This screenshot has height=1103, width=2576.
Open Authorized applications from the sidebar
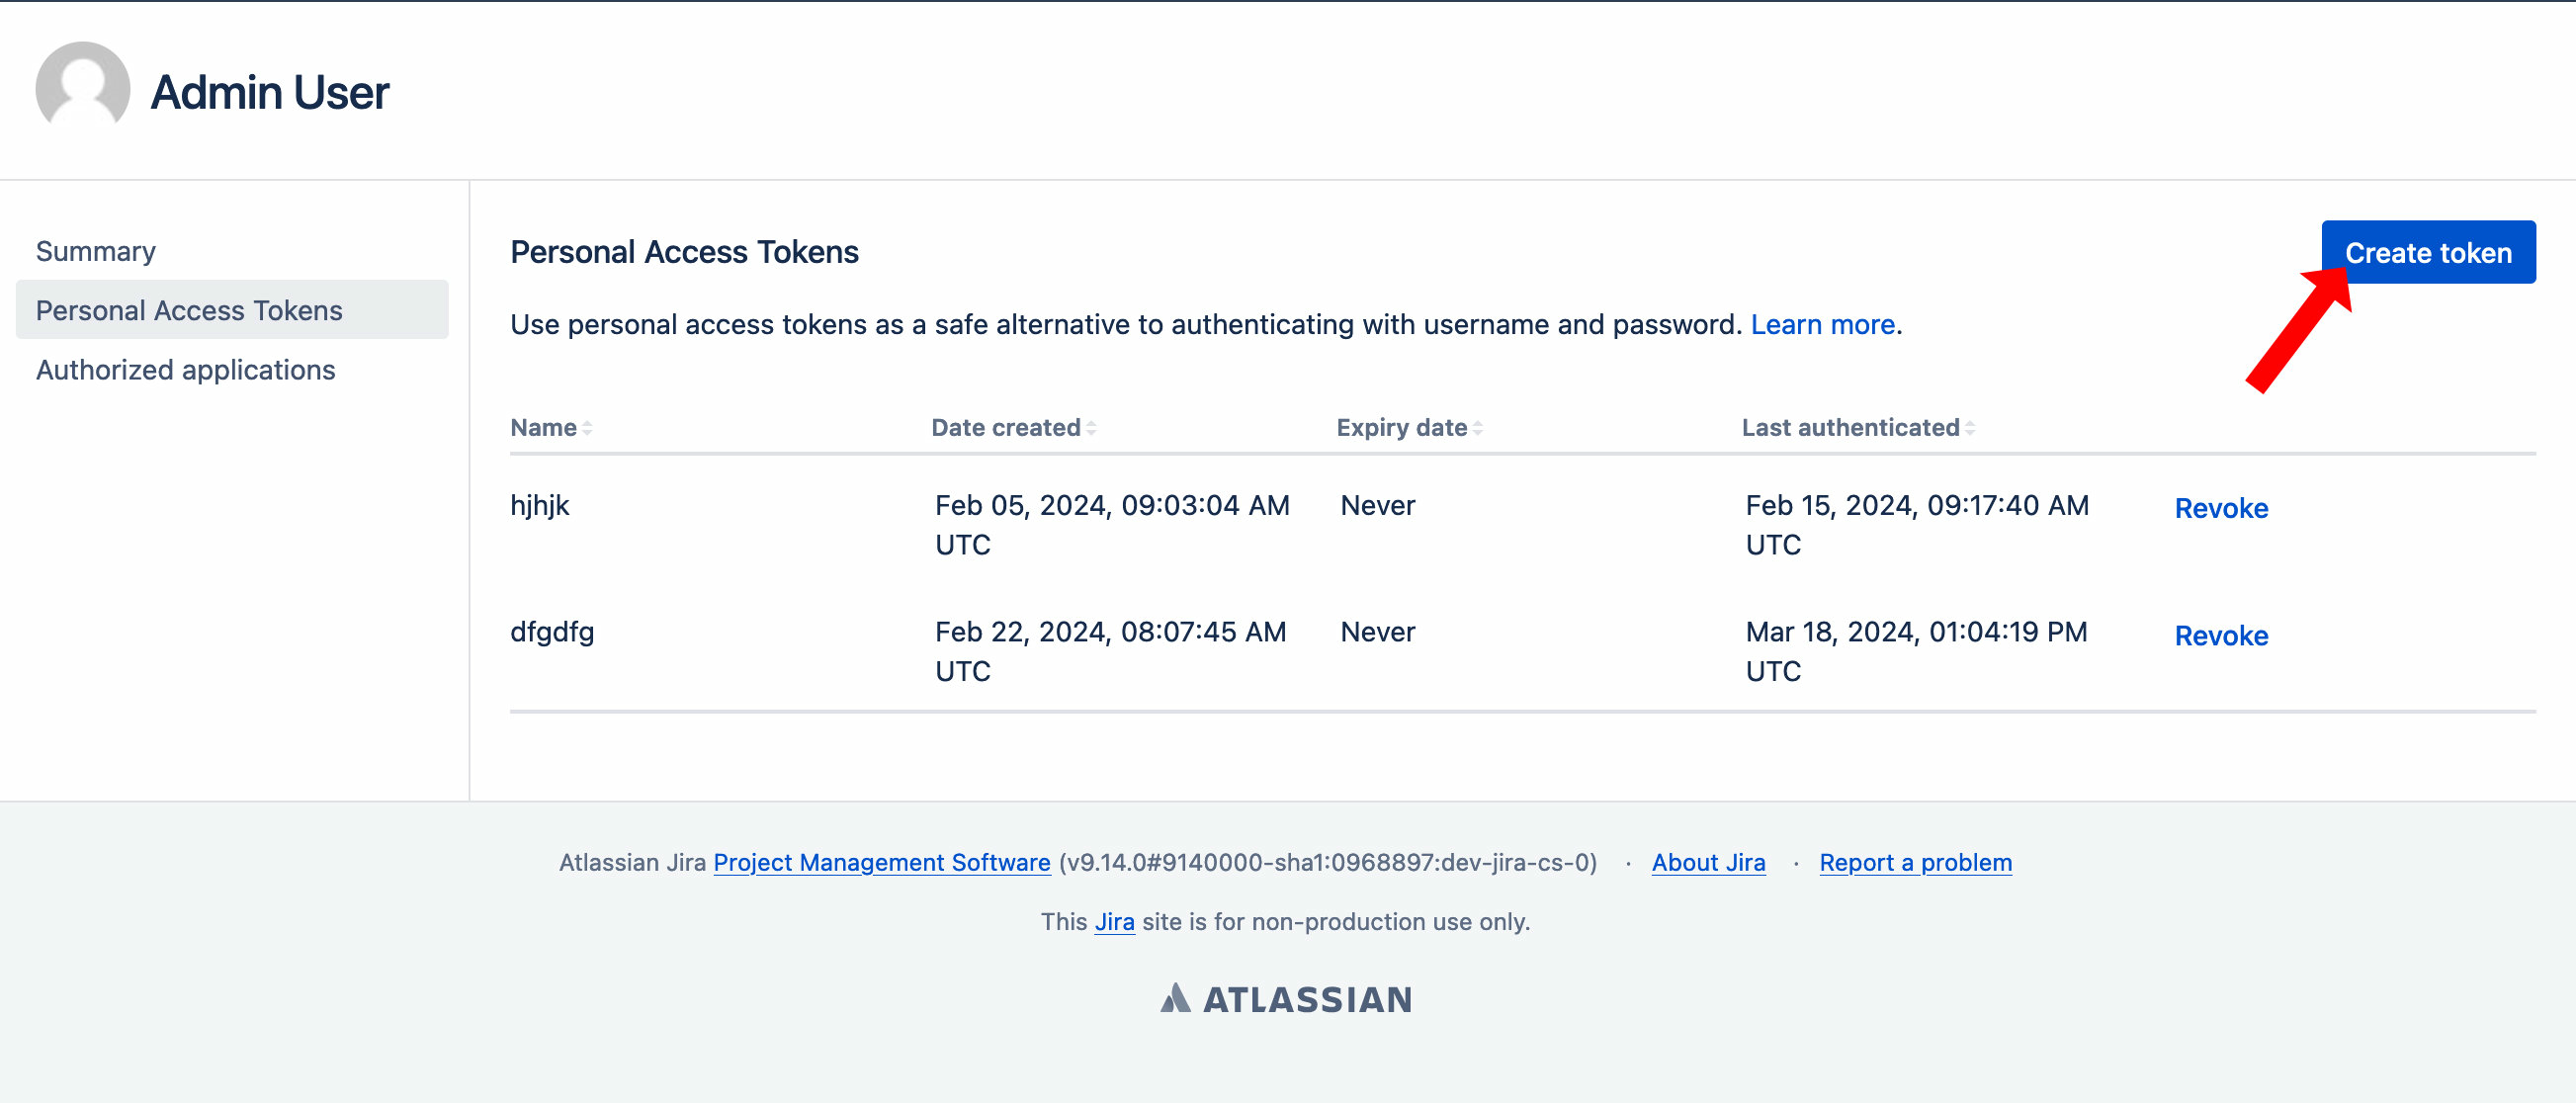(185, 369)
